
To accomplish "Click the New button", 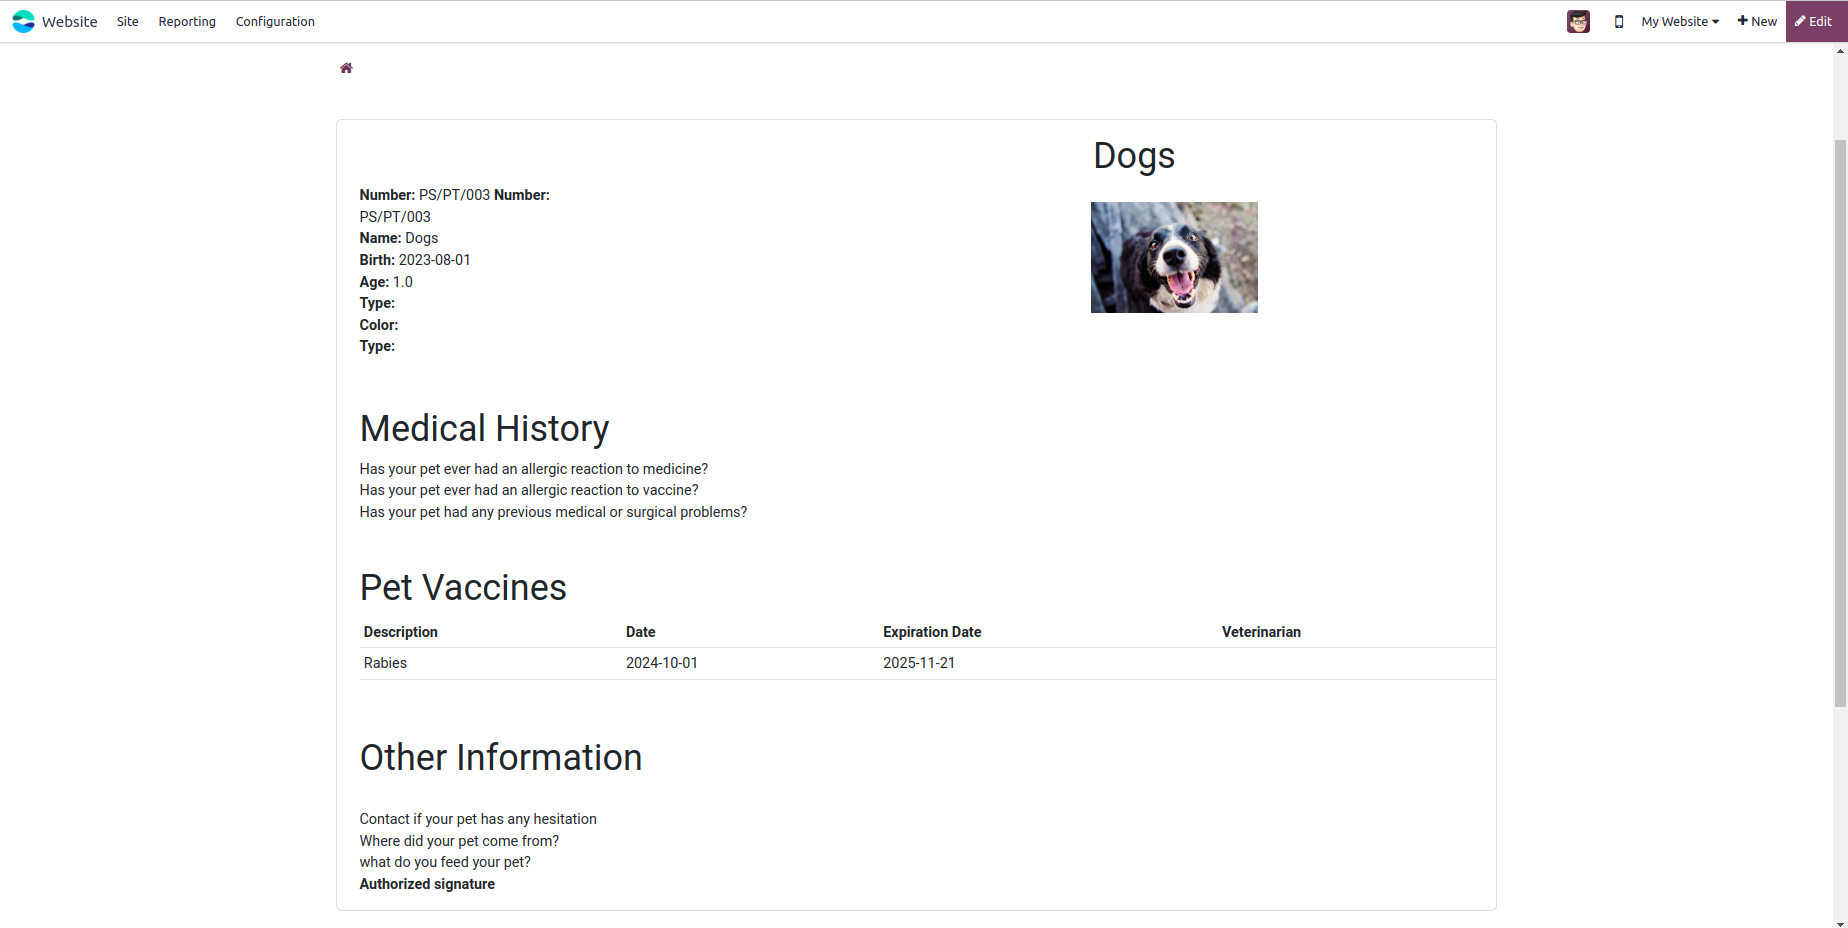I will tap(1757, 21).
